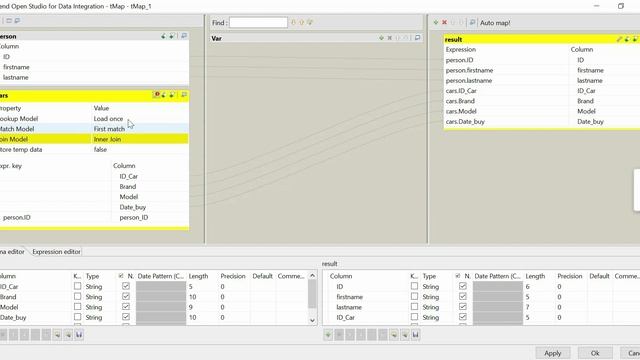Open tMap settings icon on cars table

pos(157,95)
